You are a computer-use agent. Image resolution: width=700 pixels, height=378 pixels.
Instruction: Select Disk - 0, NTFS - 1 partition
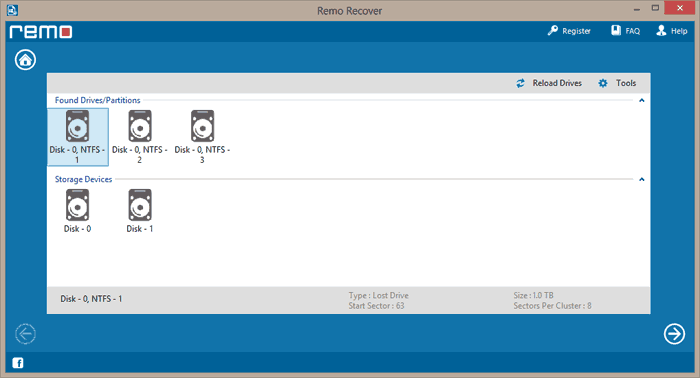click(78, 137)
